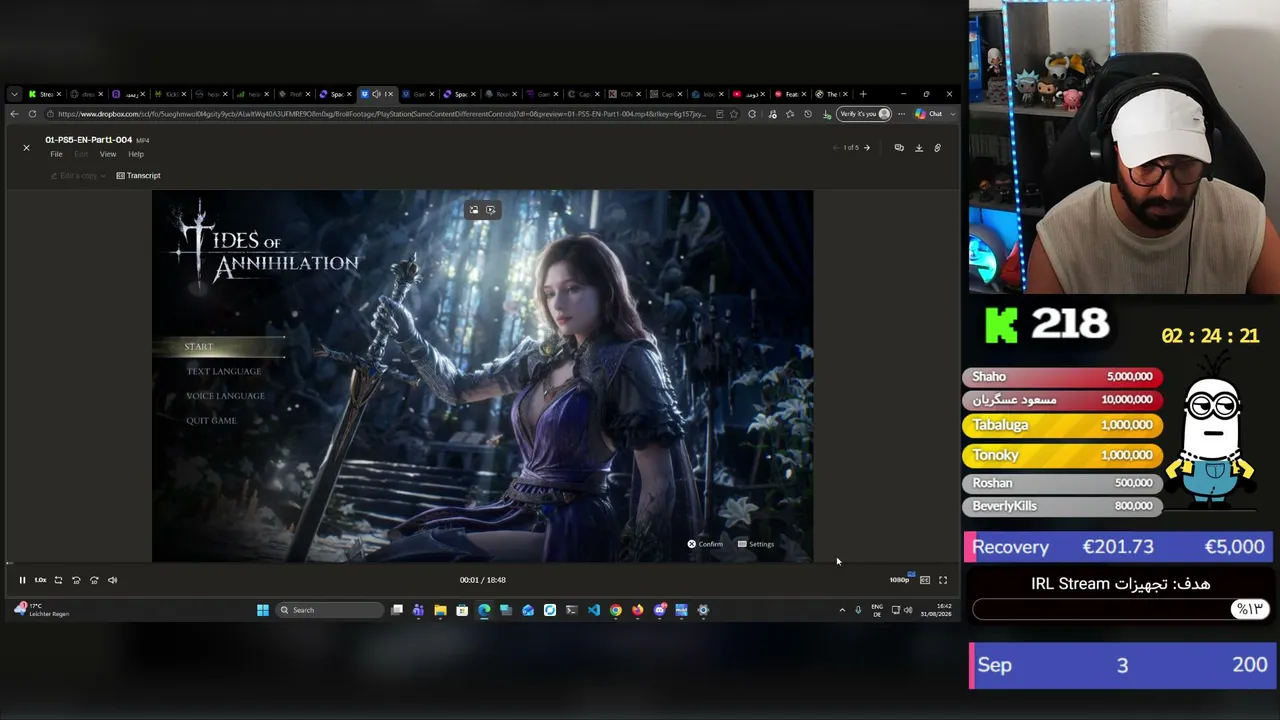Skip the video forward with the skip-forward icon

[x=94, y=580]
